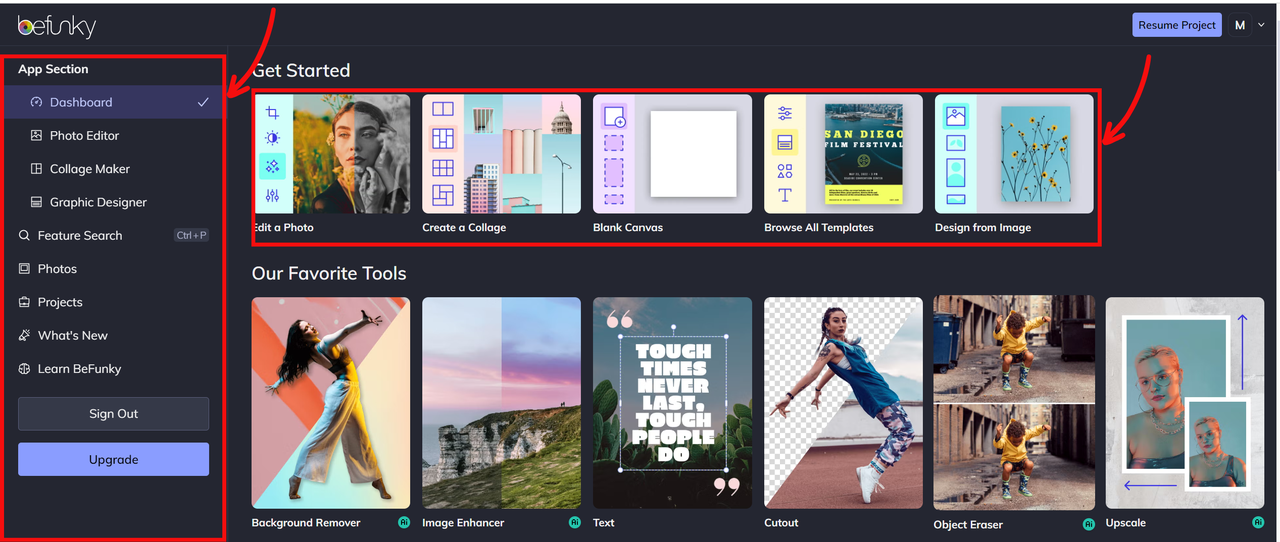Click the top layout icon on Create a Collage card
This screenshot has width=1280, height=542.
pyautogui.click(x=443, y=110)
